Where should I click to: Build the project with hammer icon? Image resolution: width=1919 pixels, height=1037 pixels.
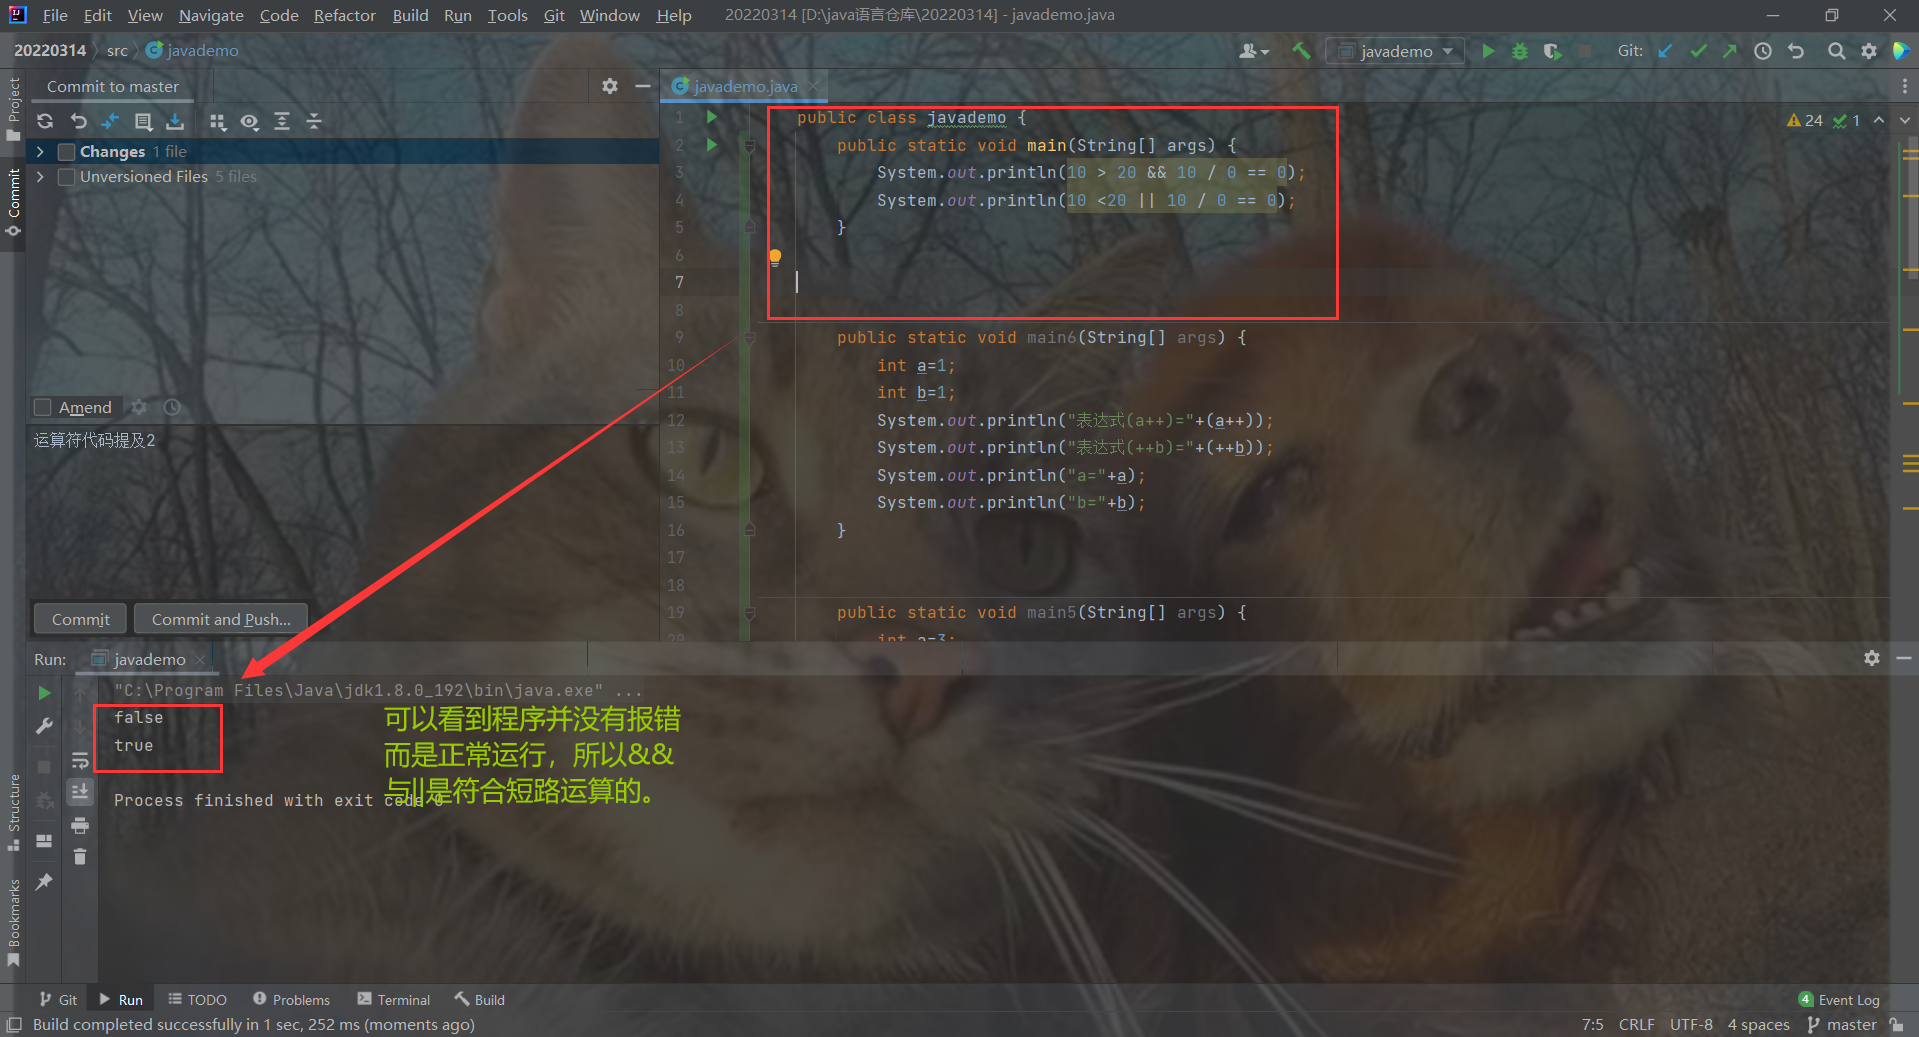click(x=1301, y=50)
